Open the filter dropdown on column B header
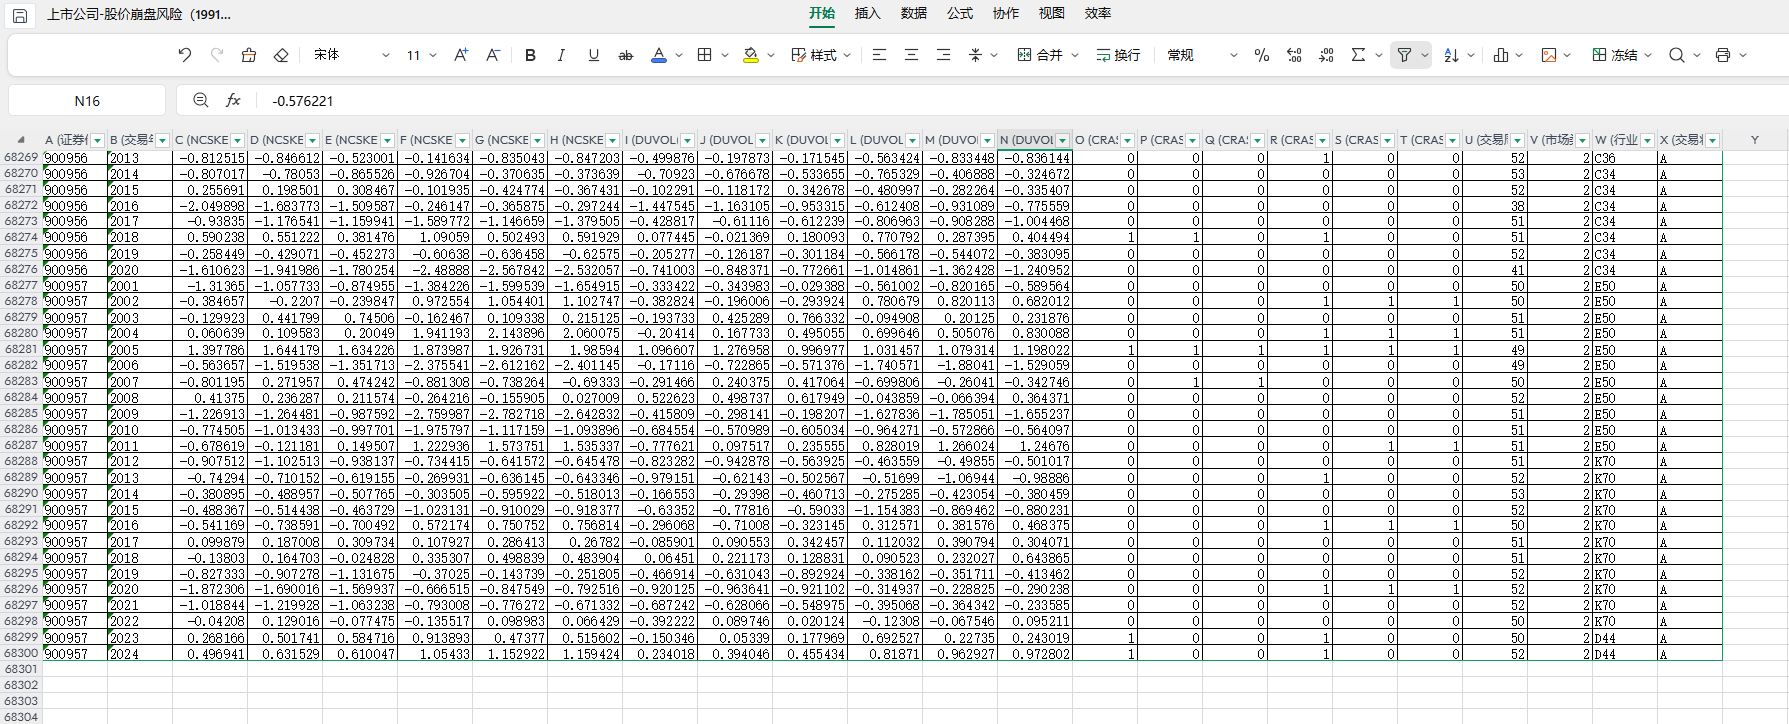This screenshot has width=1789, height=724. point(162,141)
